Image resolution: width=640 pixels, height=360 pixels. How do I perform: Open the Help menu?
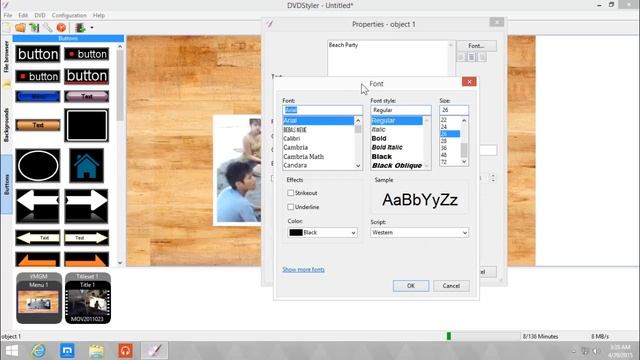(99, 15)
